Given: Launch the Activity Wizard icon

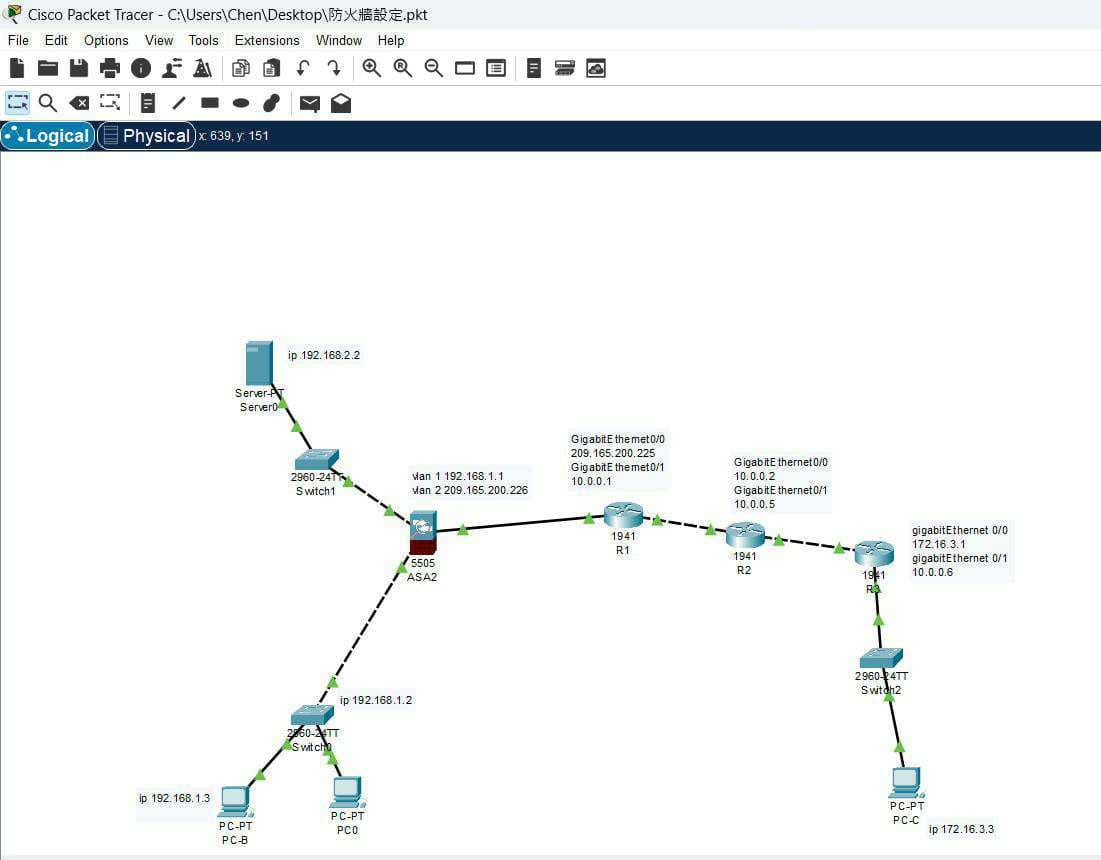Looking at the screenshot, I should click(x=171, y=68).
